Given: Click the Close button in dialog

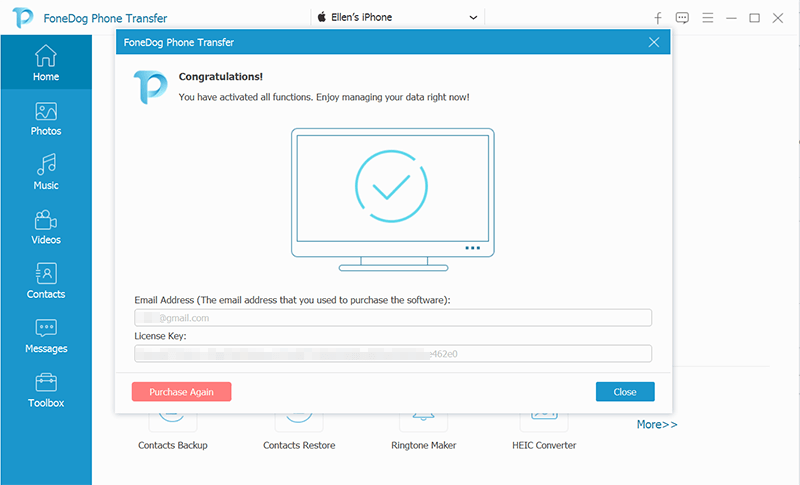Looking at the screenshot, I should (x=625, y=392).
